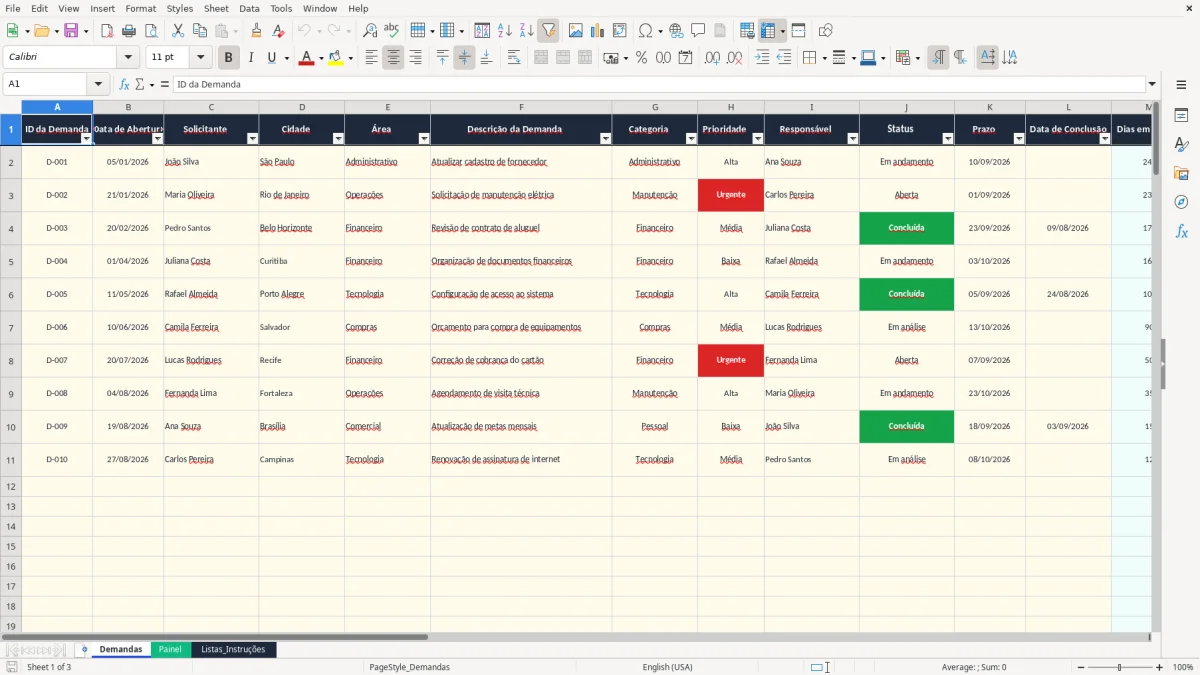Toggle Center Vertically alignment

point(464,58)
